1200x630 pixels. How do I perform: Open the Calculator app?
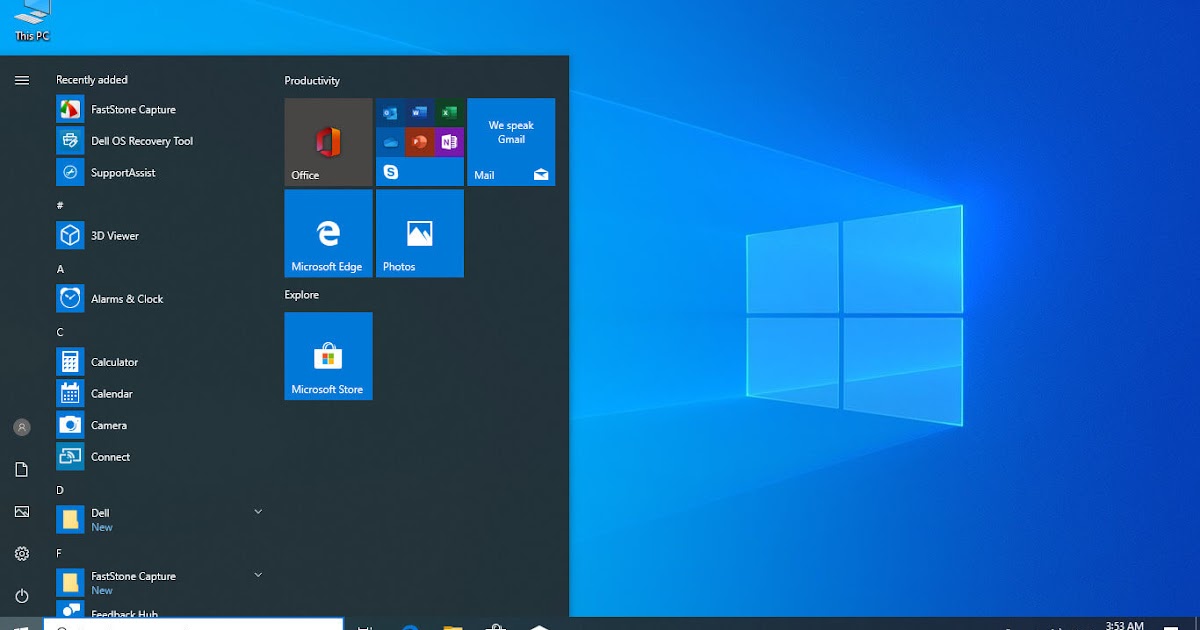click(x=160, y=362)
